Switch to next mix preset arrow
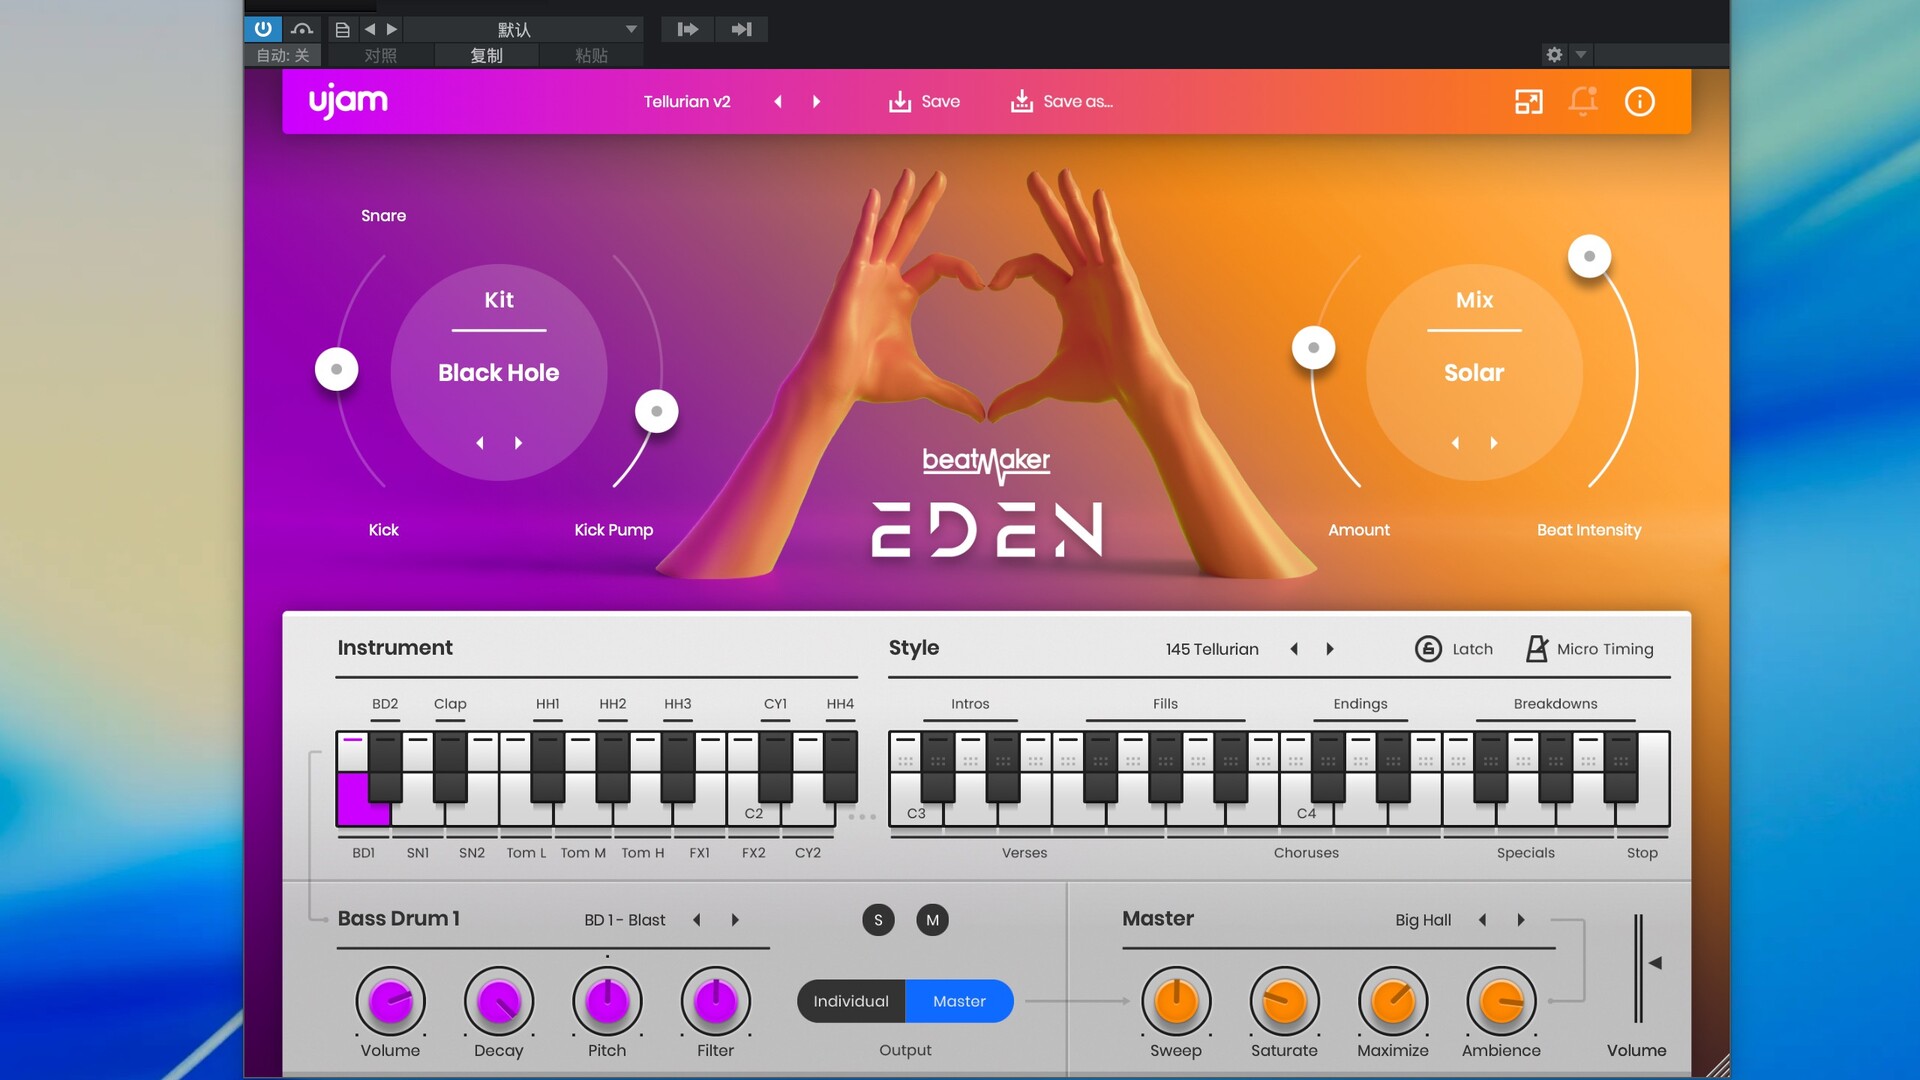Viewport: 1920px width, 1080px height. pyautogui.click(x=1494, y=442)
